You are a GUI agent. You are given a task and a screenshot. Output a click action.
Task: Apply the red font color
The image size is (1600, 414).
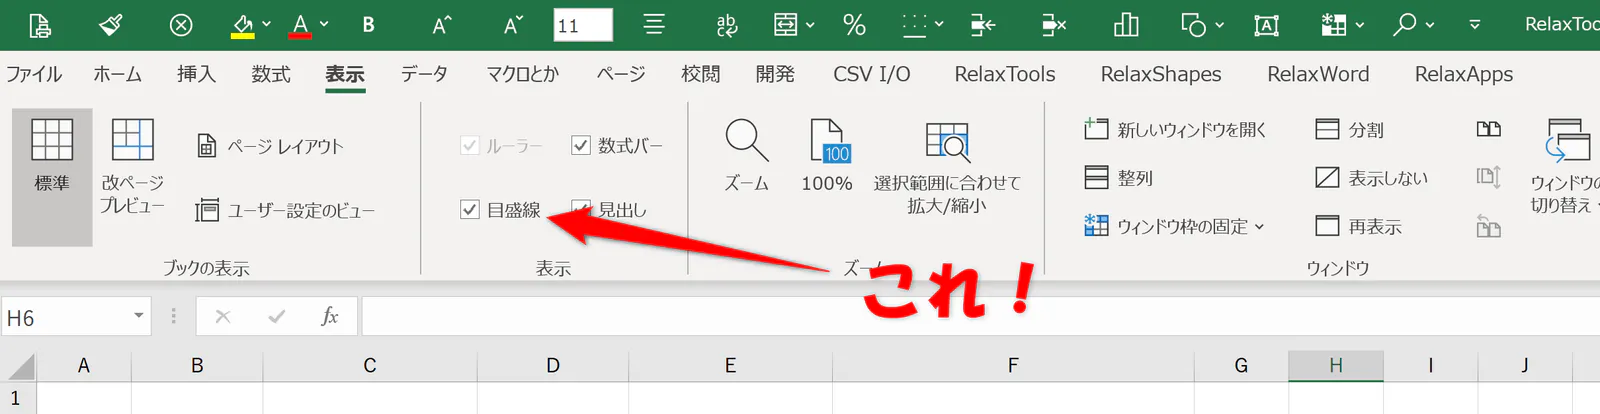point(299,25)
